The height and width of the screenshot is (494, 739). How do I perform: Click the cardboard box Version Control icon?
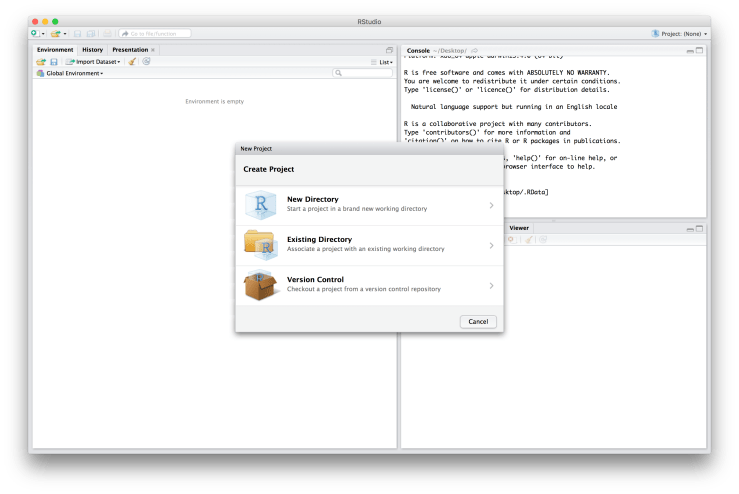click(260, 285)
